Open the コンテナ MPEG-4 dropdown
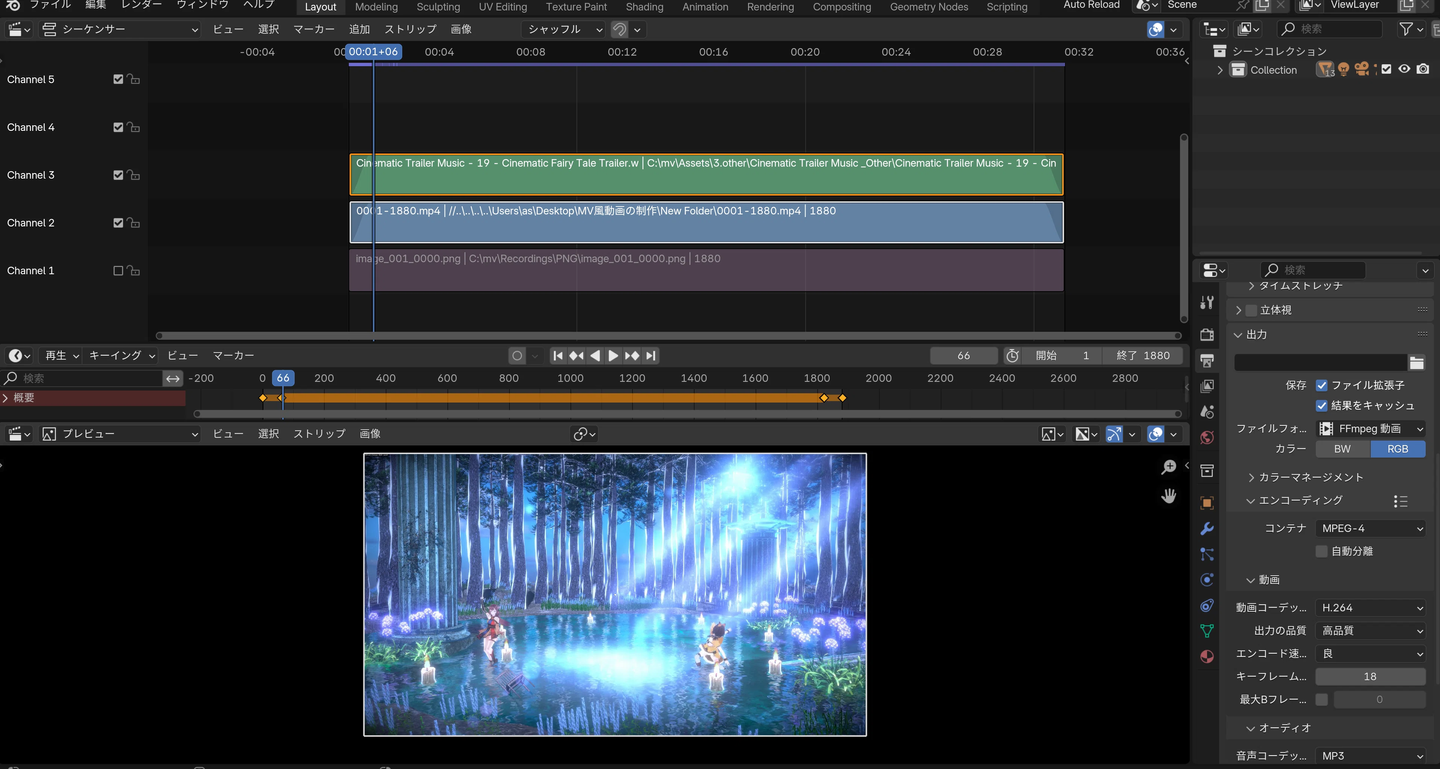Image resolution: width=1440 pixels, height=769 pixels. [x=1370, y=528]
